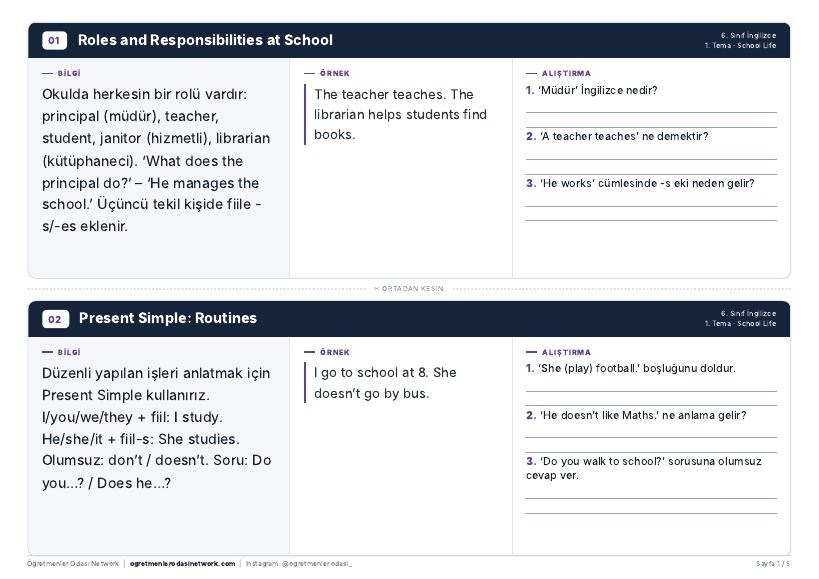
Task: Click the text "Düzenli yapılan işleri anlatmak için"
Action: point(156,373)
